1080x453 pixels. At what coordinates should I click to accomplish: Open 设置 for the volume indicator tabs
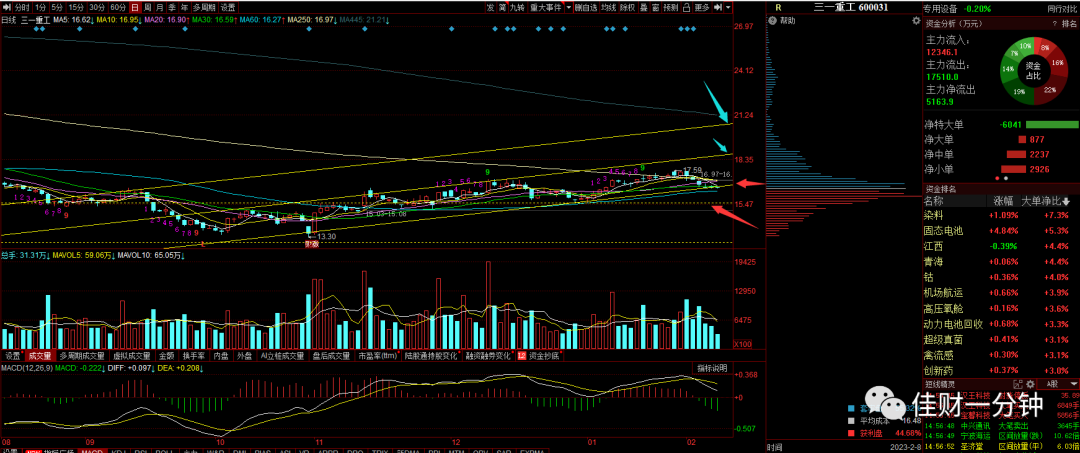pos(12,357)
